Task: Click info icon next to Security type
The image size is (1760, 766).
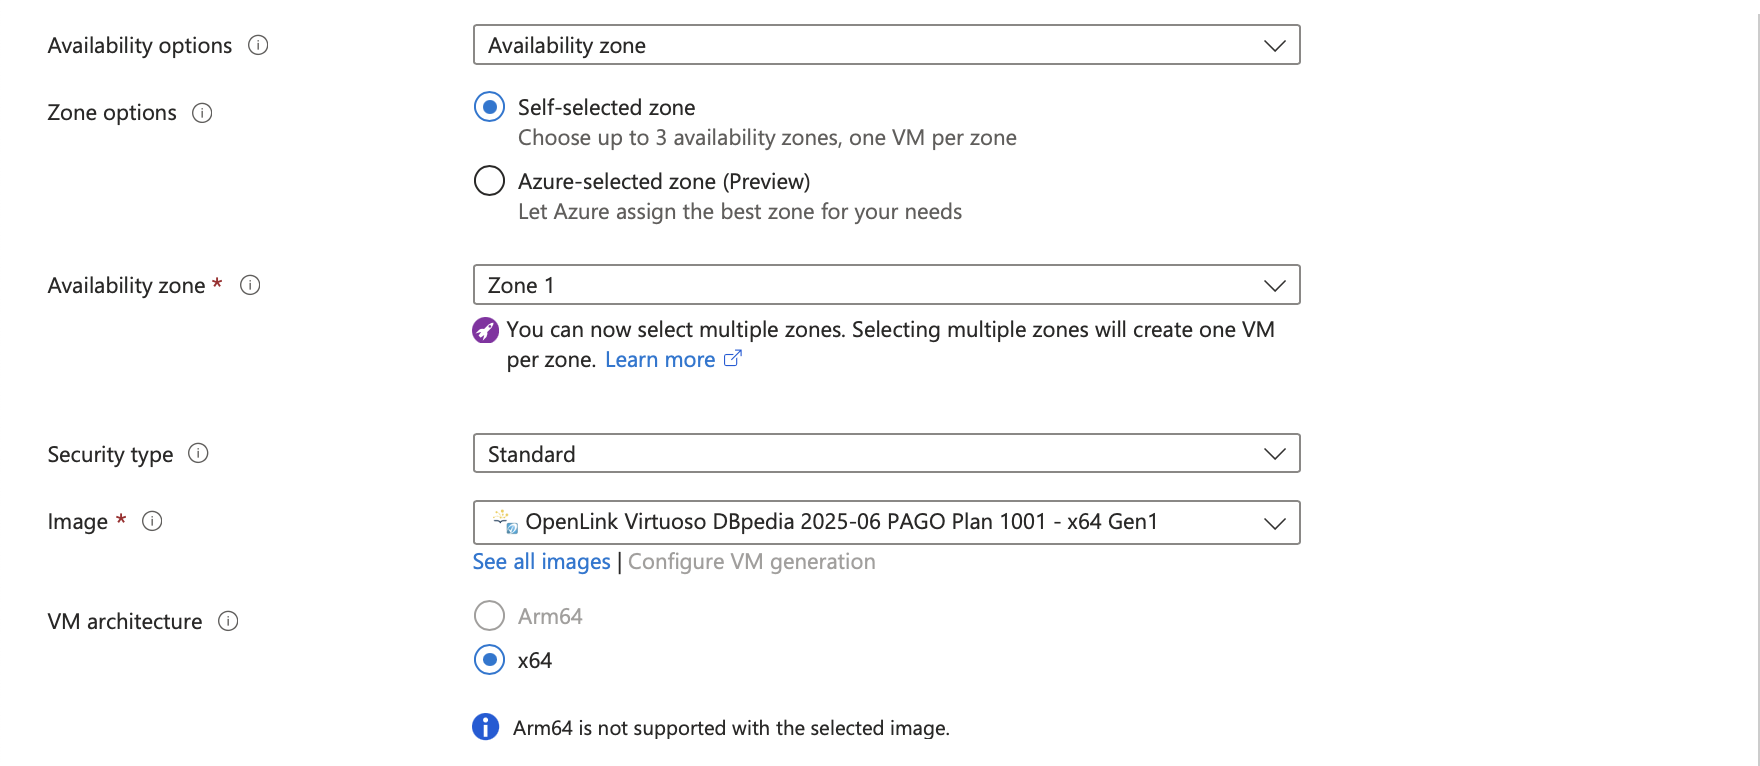Action: coord(199,454)
